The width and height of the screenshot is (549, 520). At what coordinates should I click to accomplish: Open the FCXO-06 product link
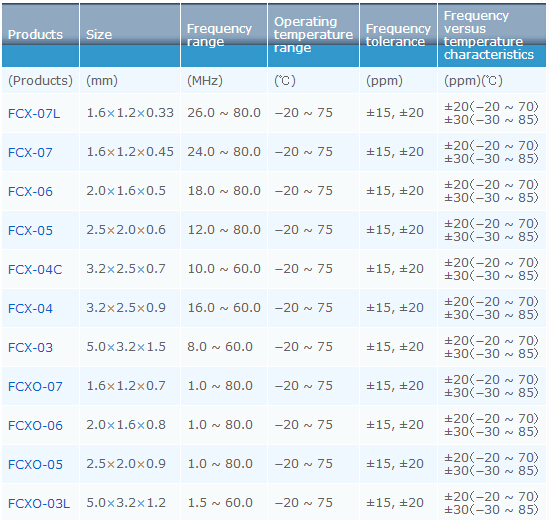click(x=35, y=425)
